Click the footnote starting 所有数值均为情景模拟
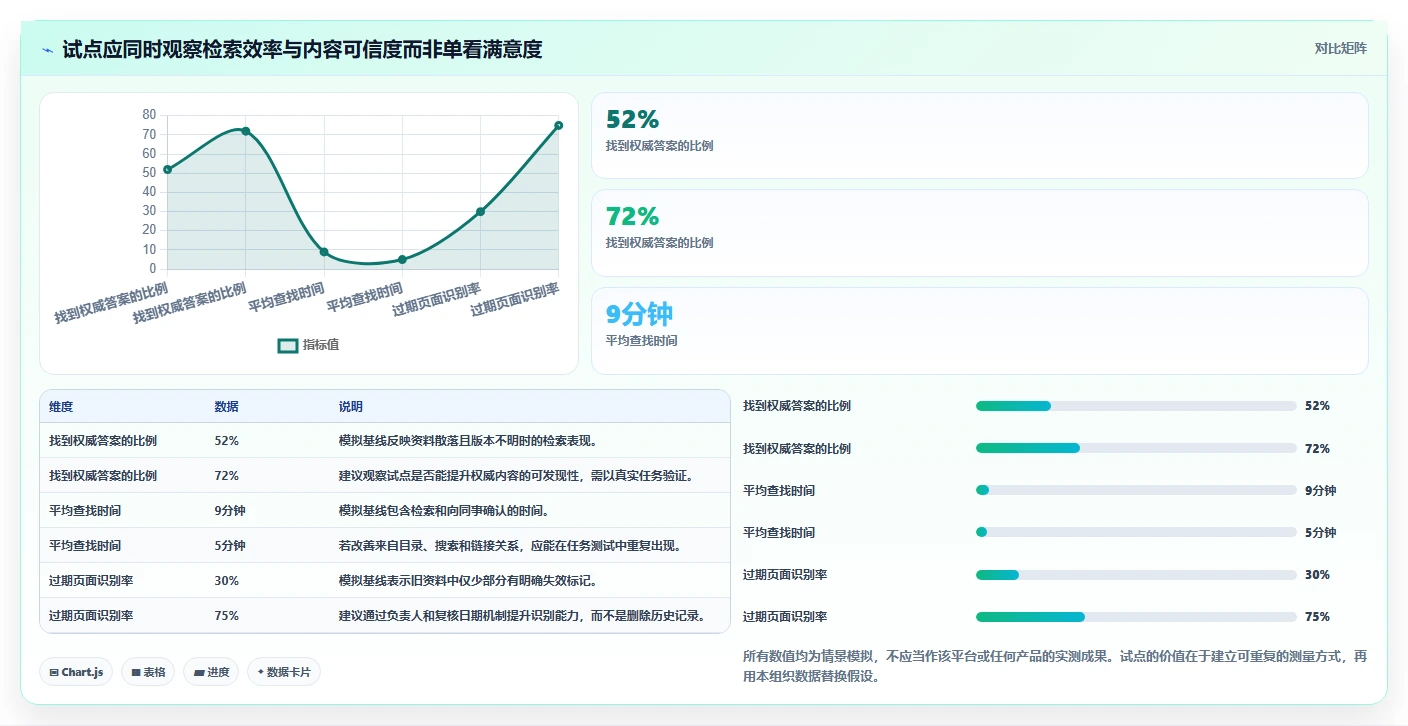Viewport: 1408px width, 726px height. [1055, 666]
